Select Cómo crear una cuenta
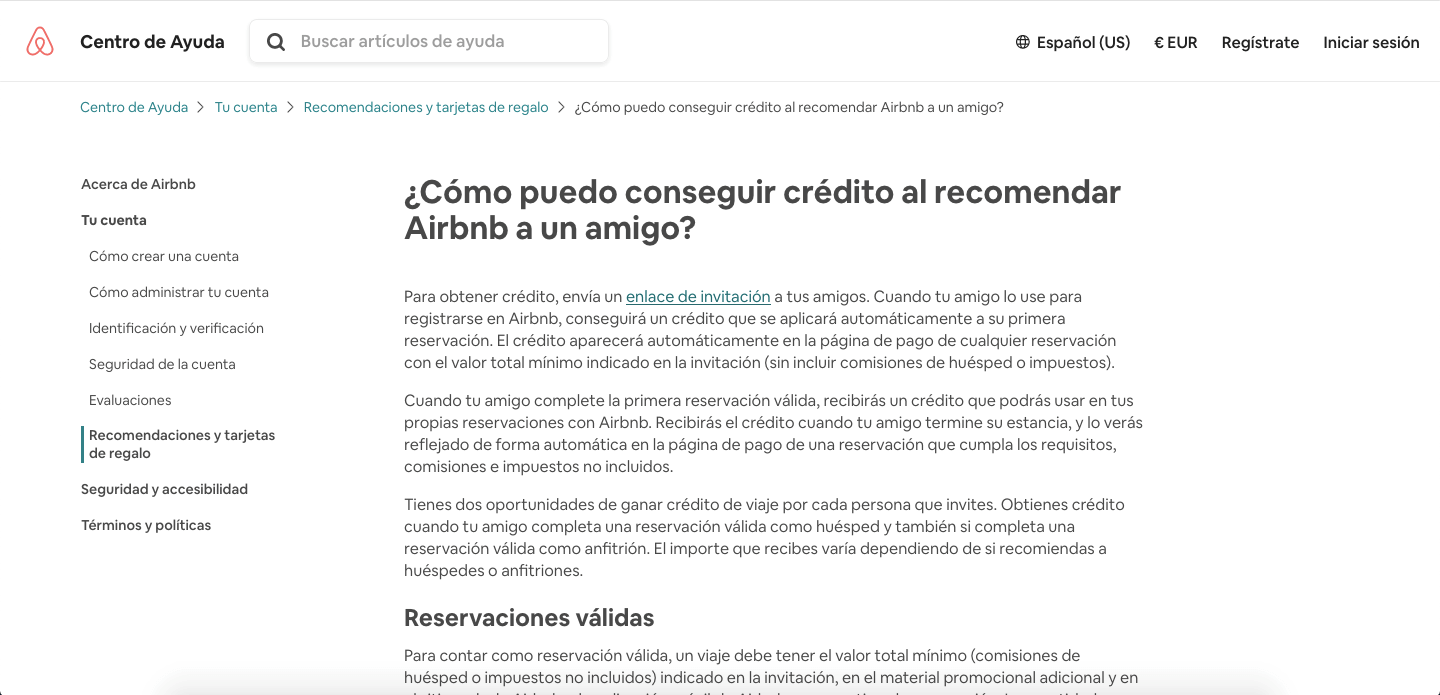This screenshot has height=695, width=1440. coord(164,256)
